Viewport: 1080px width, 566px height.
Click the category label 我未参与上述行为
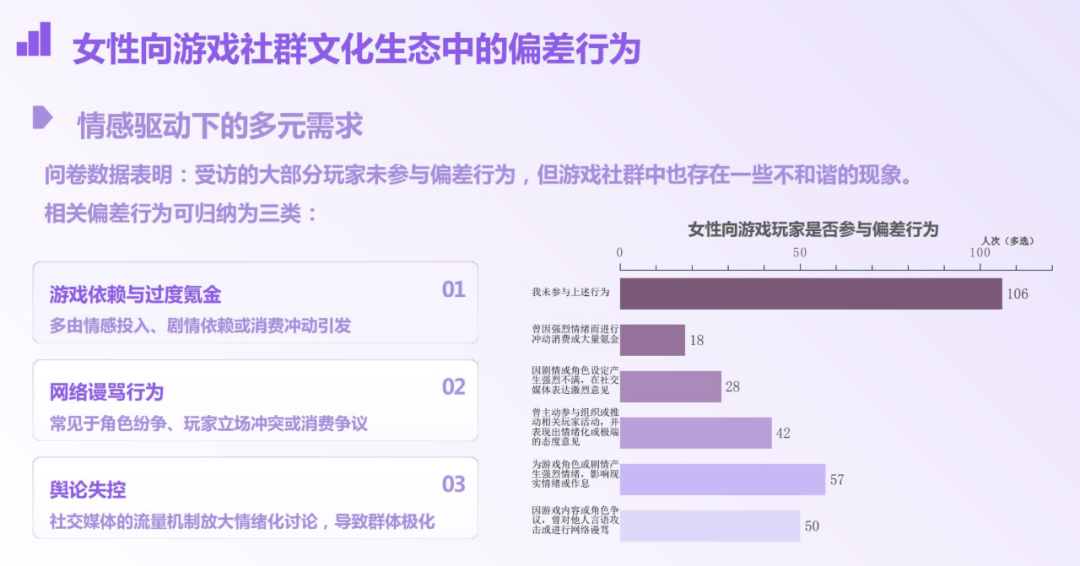pyautogui.click(x=570, y=292)
